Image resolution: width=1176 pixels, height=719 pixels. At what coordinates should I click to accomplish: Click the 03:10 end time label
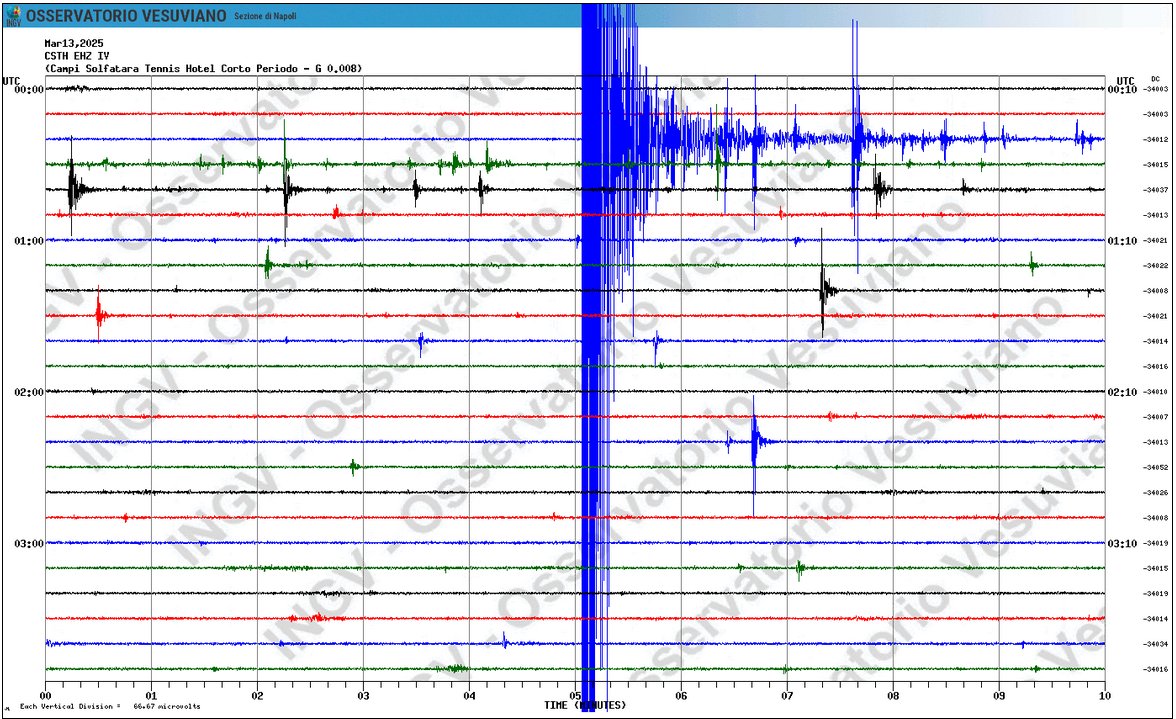pyautogui.click(x=1122, y=544)
